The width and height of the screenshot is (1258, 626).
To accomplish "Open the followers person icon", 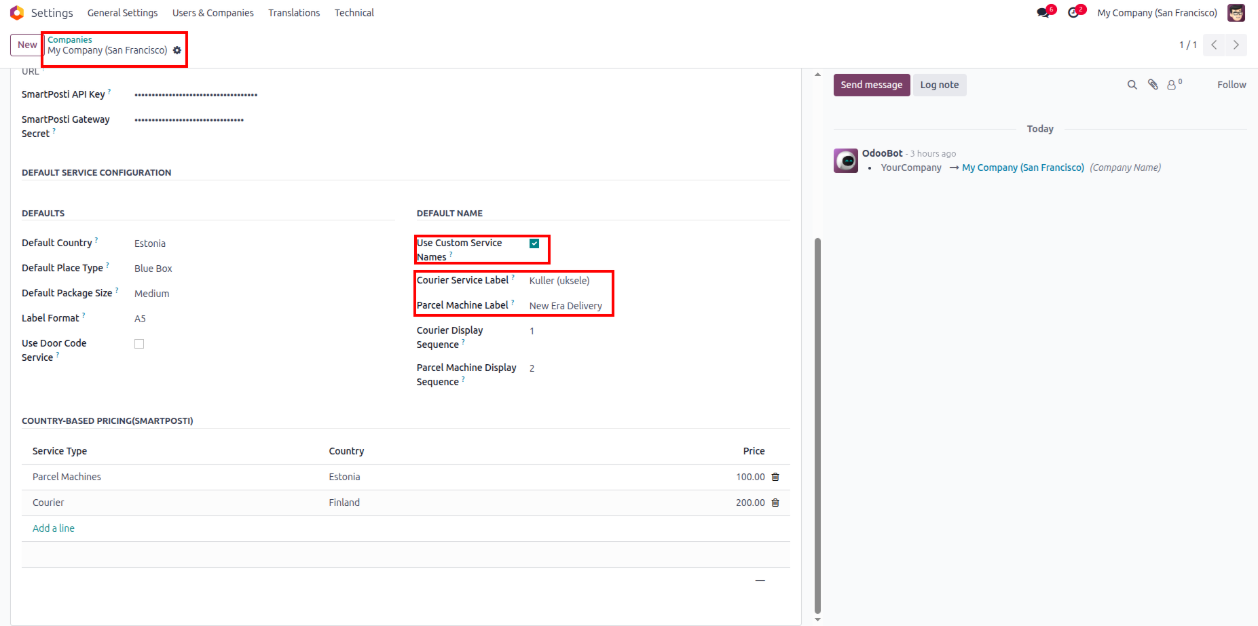I will tap(1172, 85).
